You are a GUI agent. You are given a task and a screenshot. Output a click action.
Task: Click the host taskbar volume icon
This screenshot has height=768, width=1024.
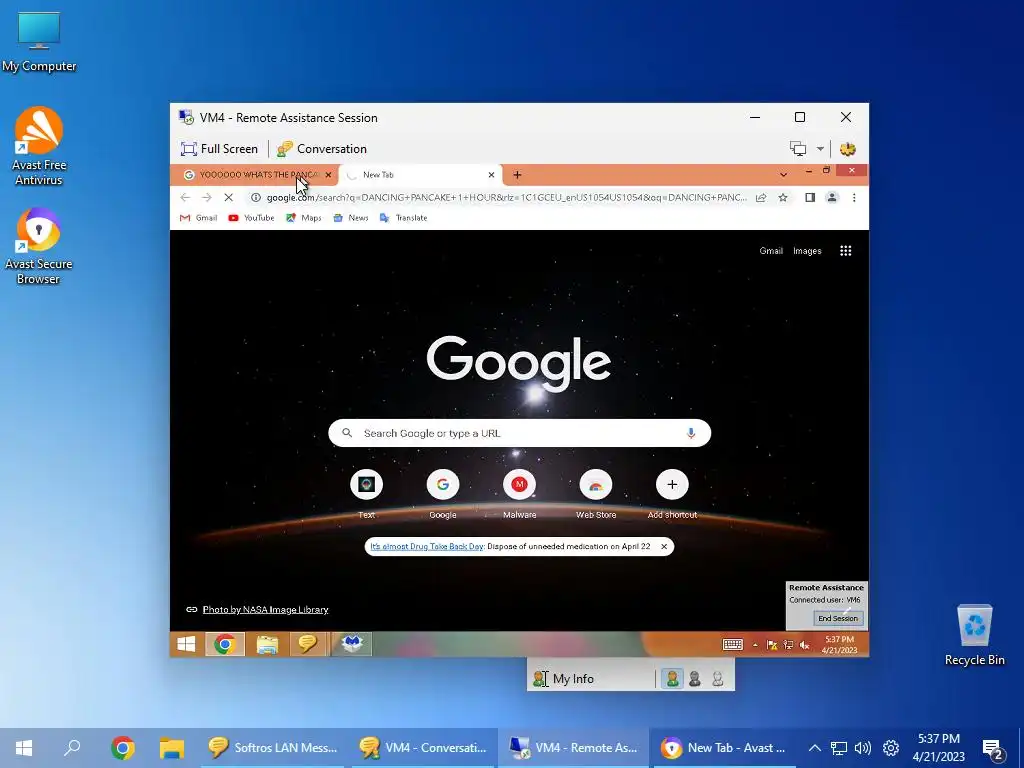point(863,748)
